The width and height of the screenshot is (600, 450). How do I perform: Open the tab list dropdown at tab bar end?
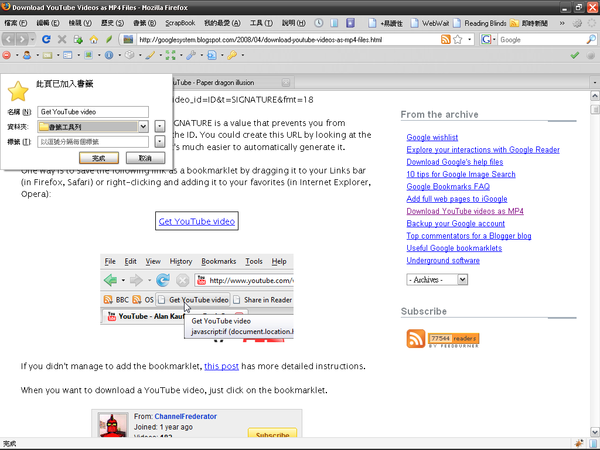pyautogui.click(x=595, y=82)
